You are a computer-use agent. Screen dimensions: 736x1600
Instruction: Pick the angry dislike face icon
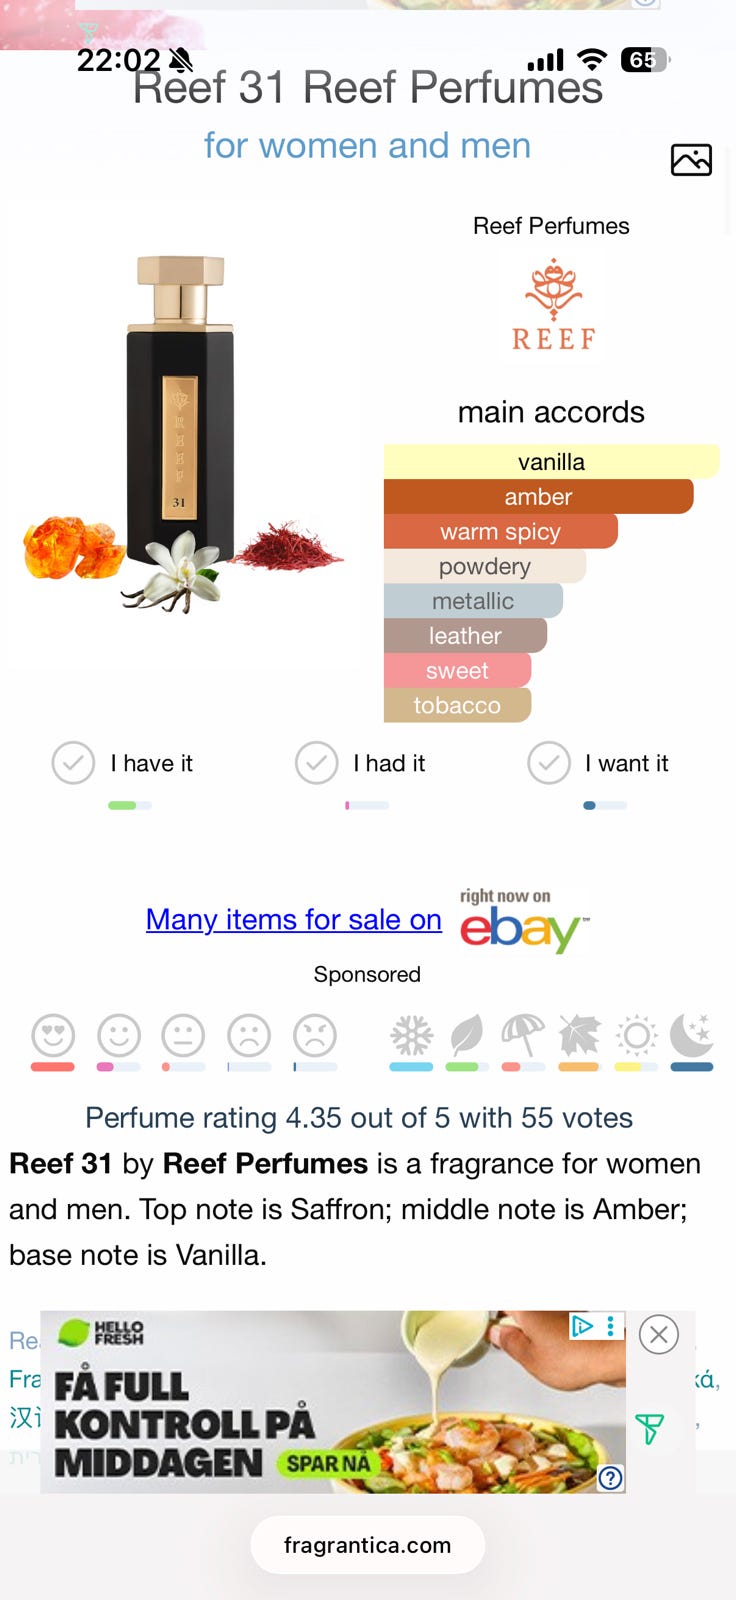(x=314, y=1035)
